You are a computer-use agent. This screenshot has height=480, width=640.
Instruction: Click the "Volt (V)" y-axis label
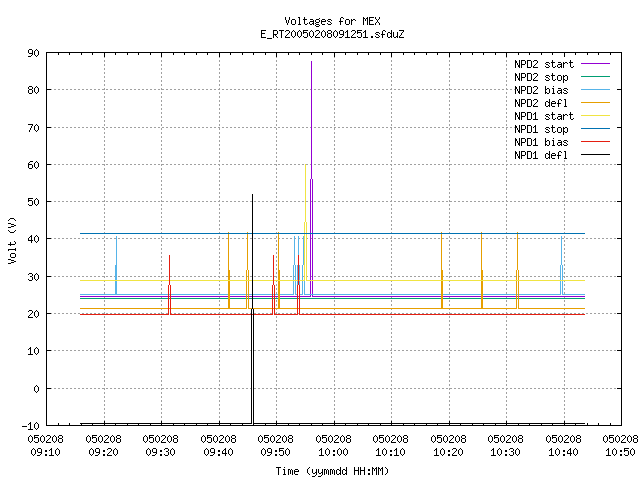(x=13, y=240)
